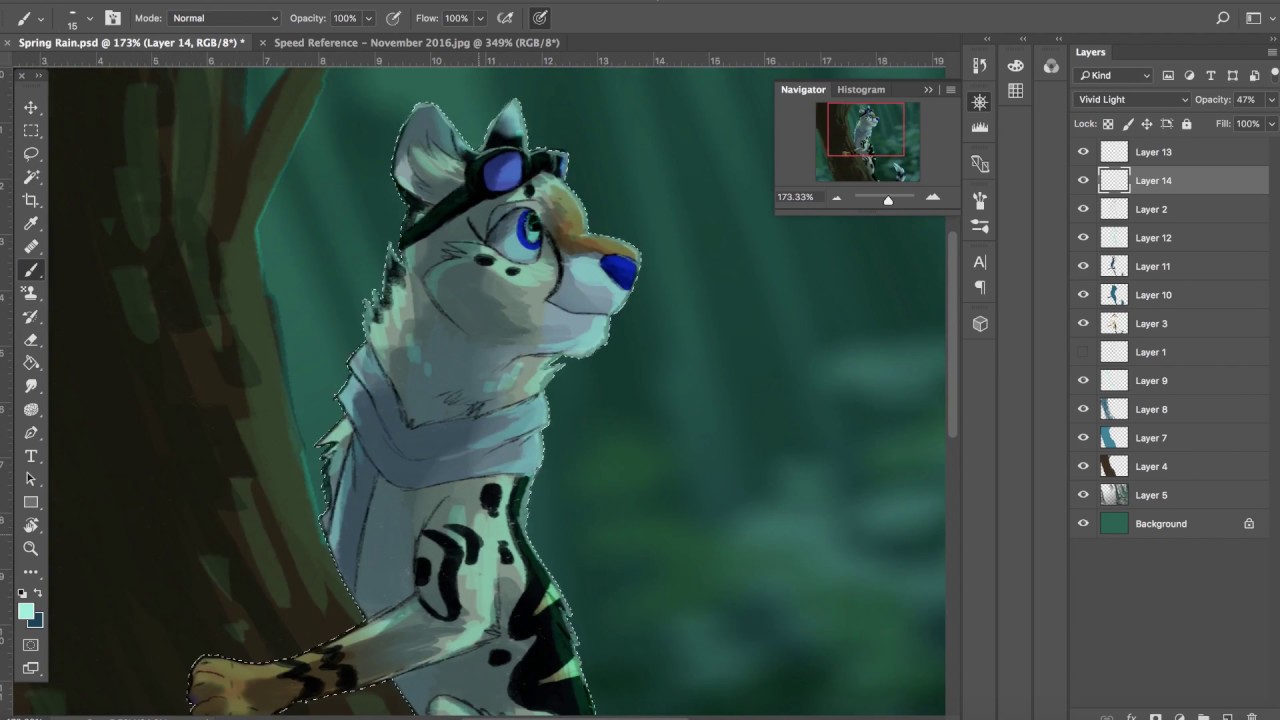
Task: Show hidden Layer 1 visibility box
Action: [1083, 352]
